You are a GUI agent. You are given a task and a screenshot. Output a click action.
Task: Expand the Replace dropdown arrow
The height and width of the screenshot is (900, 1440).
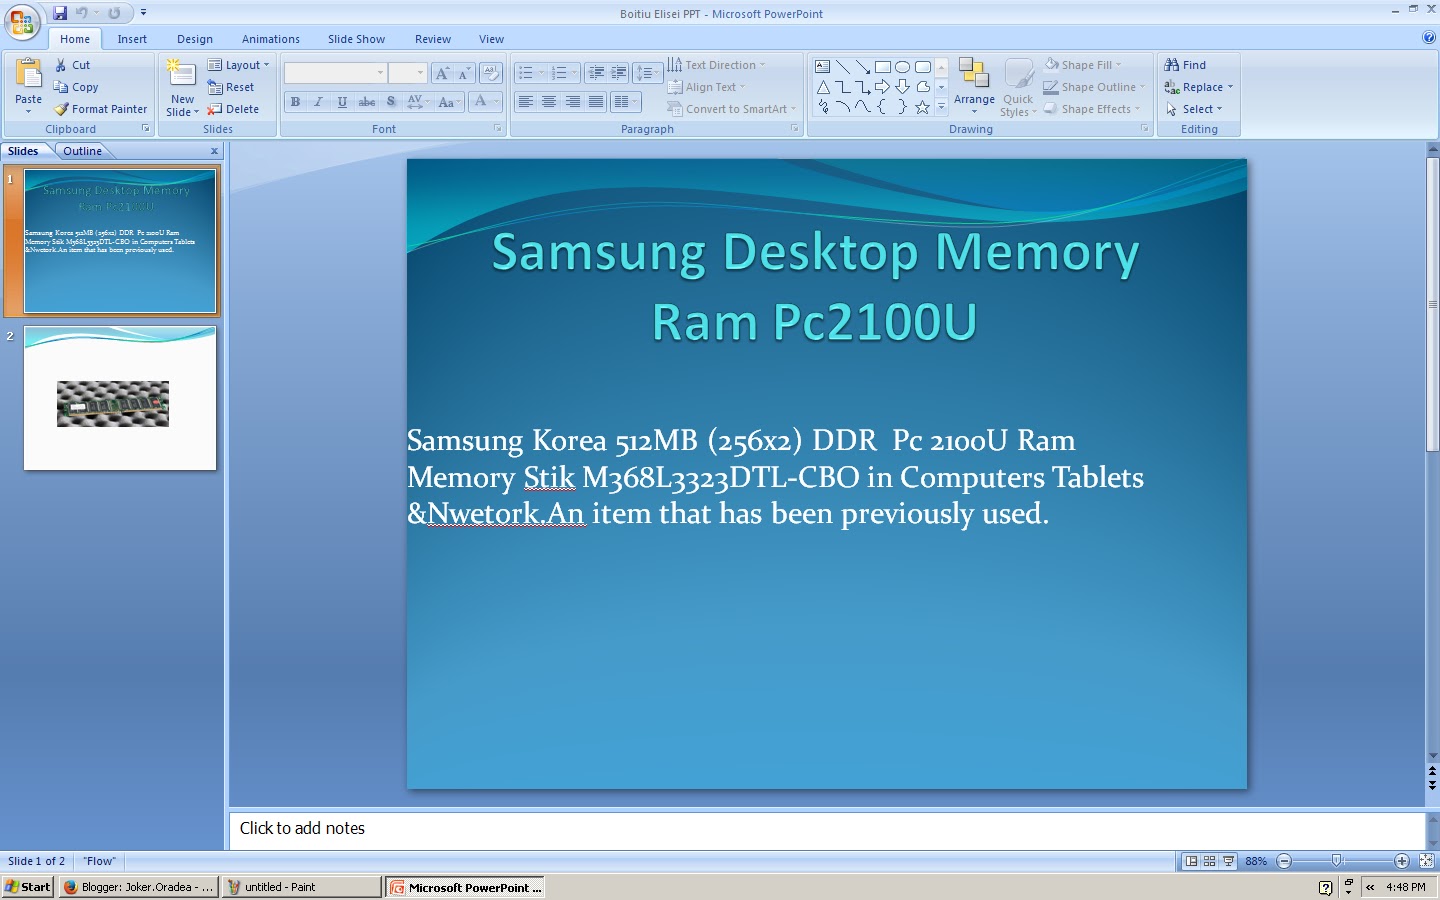point(1230,87)
